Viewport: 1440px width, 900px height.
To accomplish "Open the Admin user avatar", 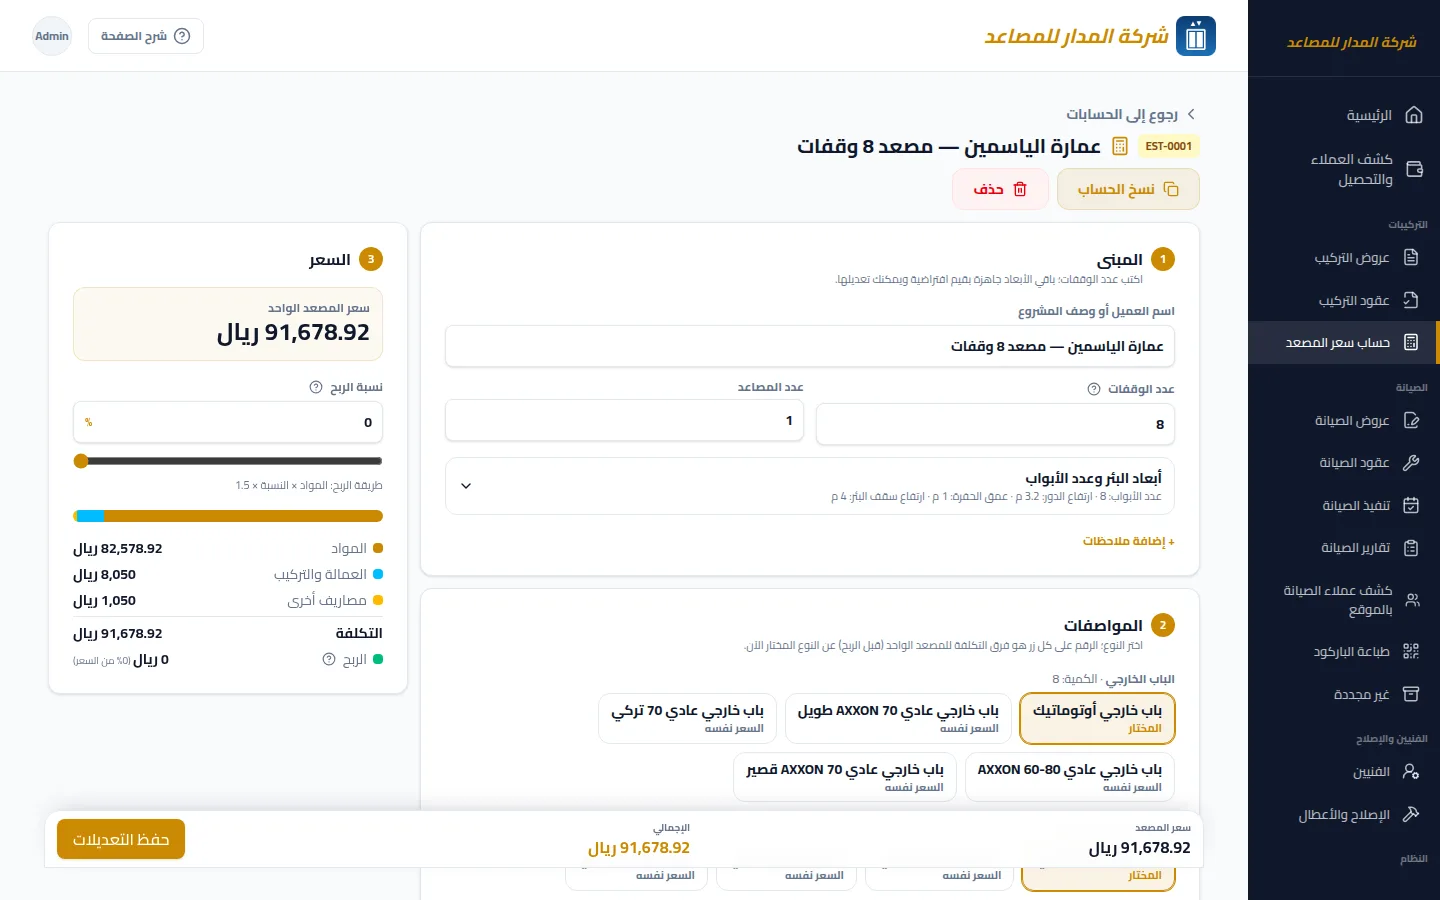I will coord(52,36).
